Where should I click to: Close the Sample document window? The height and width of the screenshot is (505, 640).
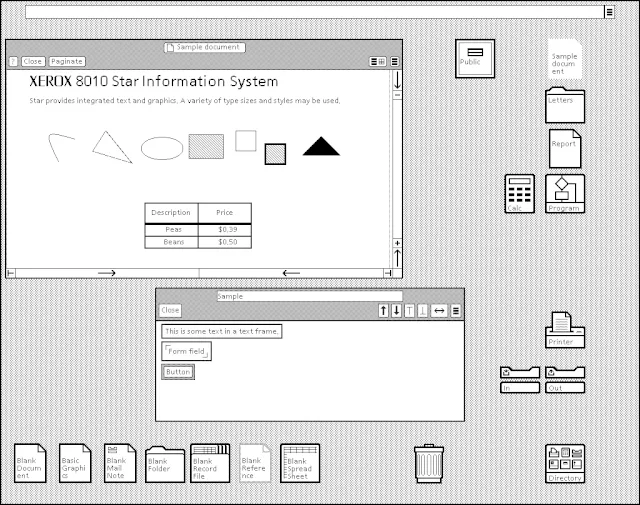coord(33,62)
